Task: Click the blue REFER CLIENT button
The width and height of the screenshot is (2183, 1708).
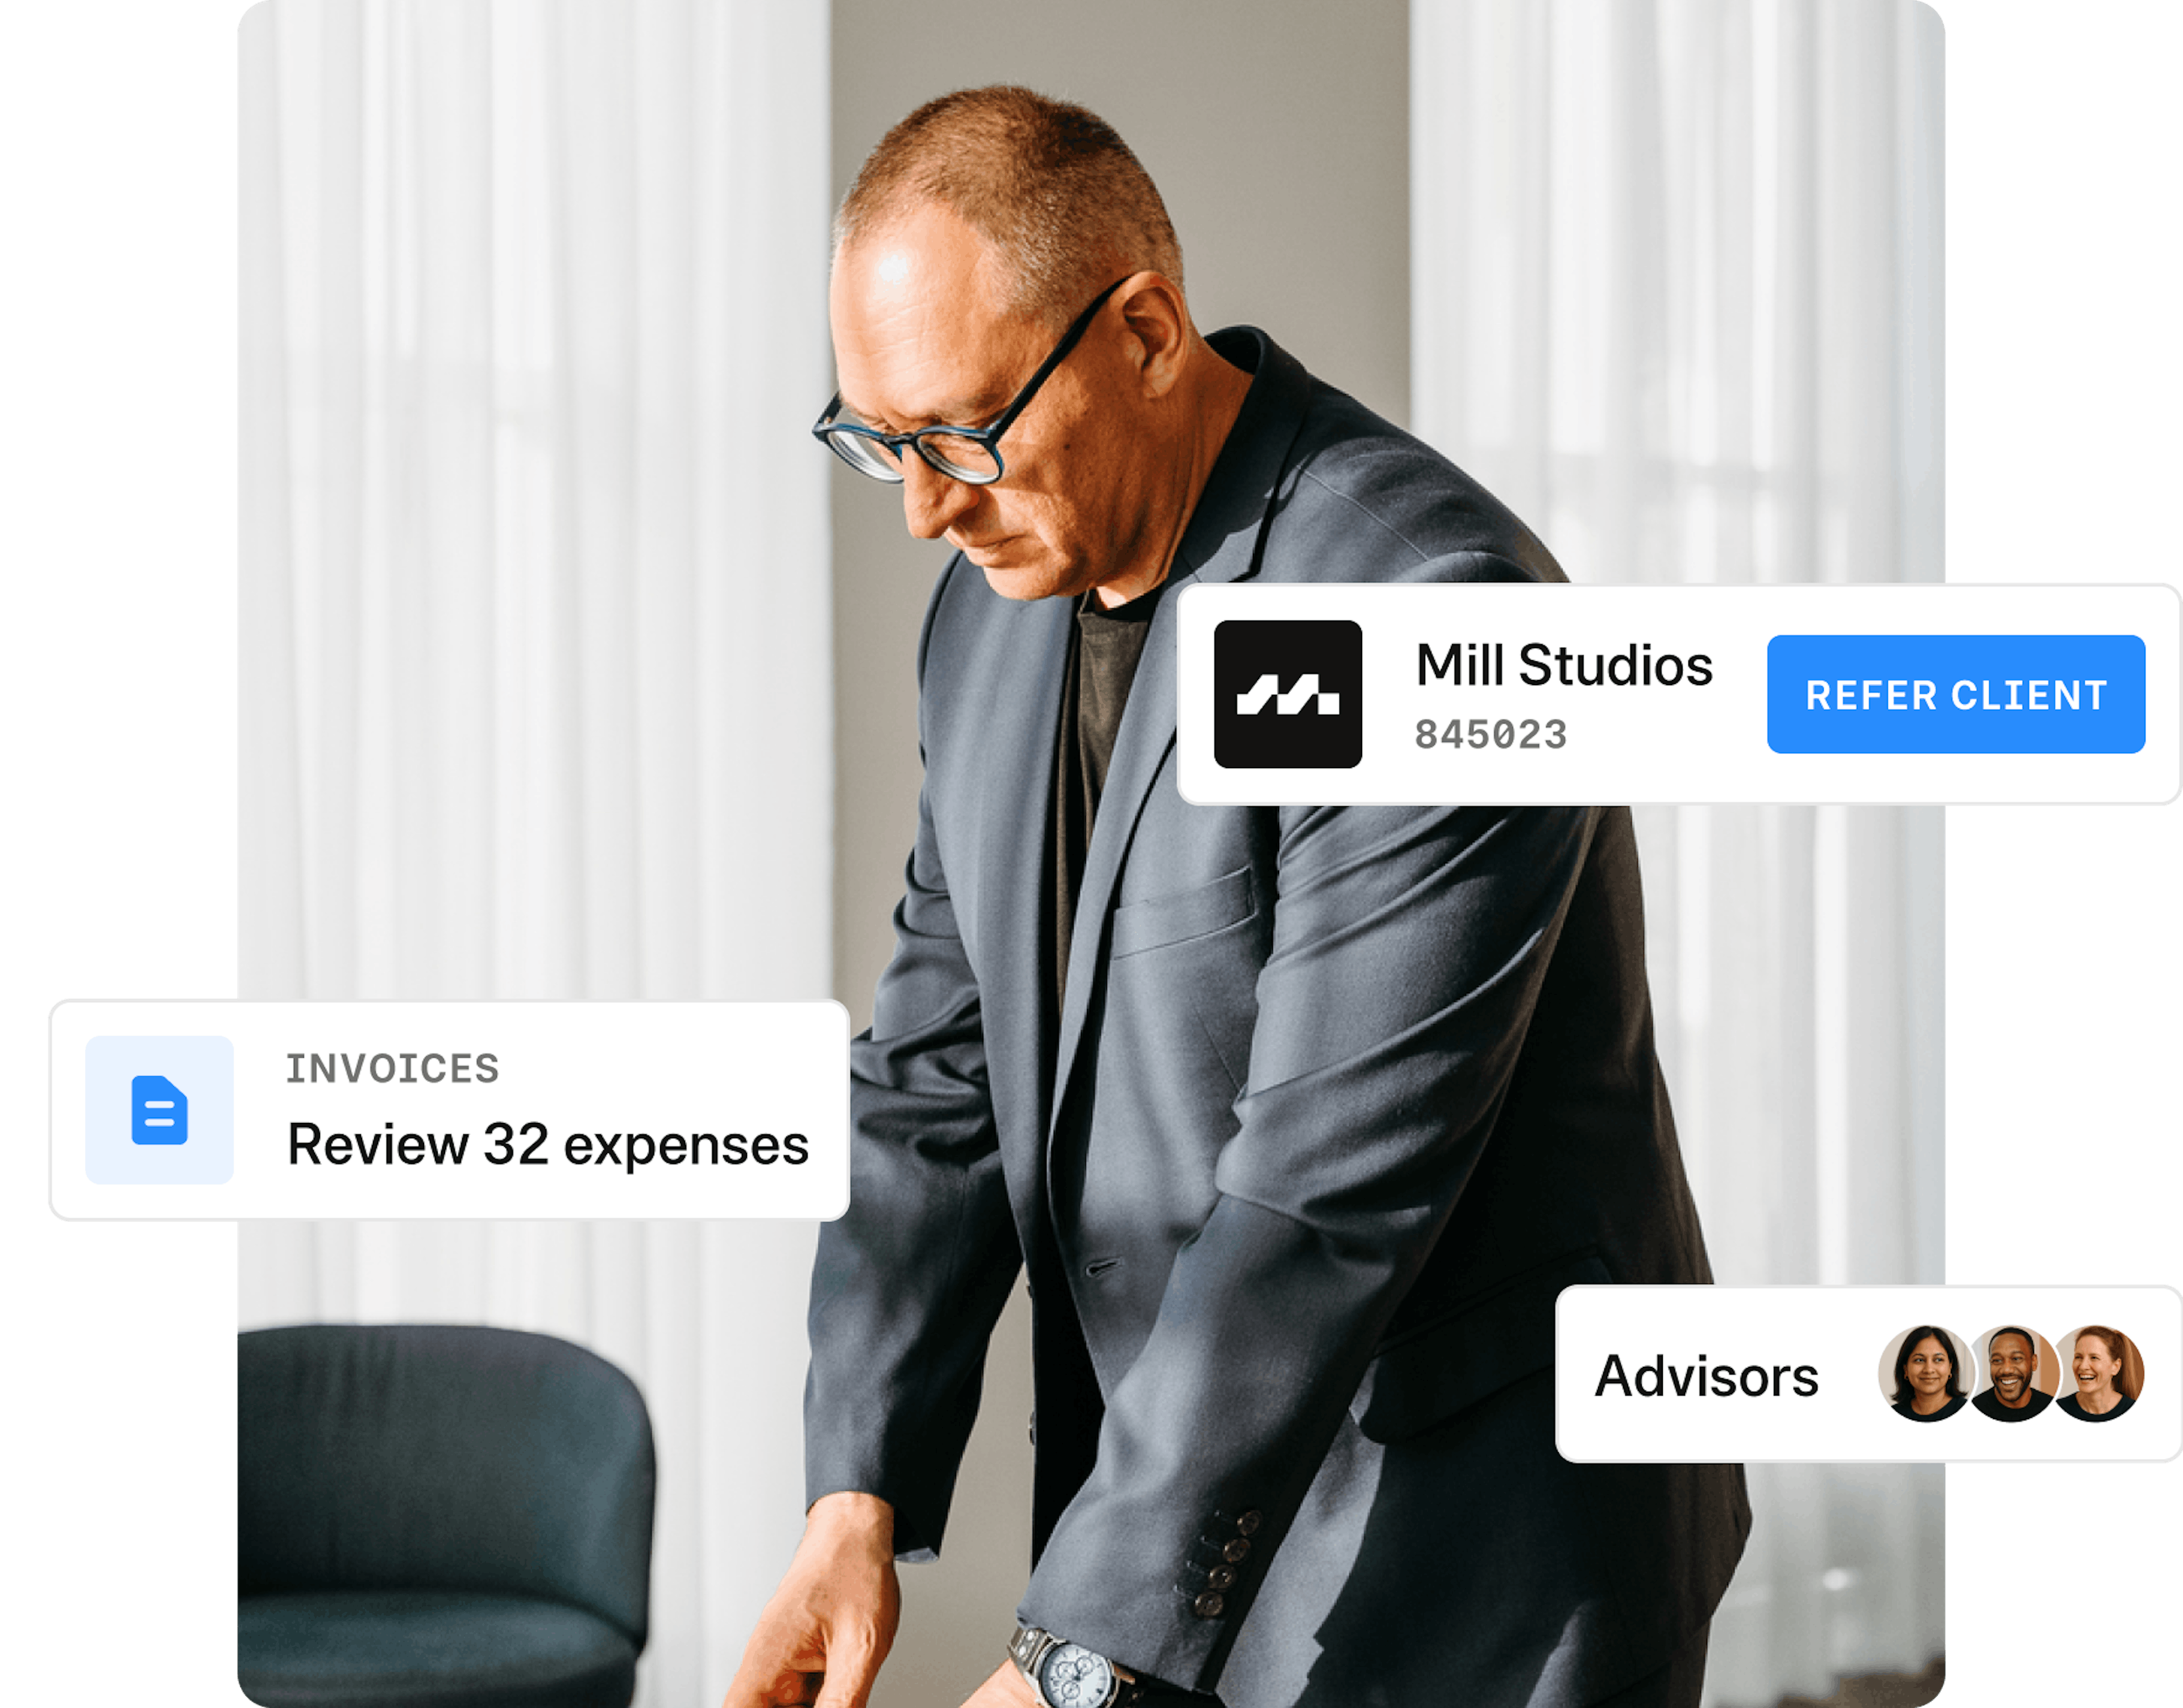Action: 1955,694
